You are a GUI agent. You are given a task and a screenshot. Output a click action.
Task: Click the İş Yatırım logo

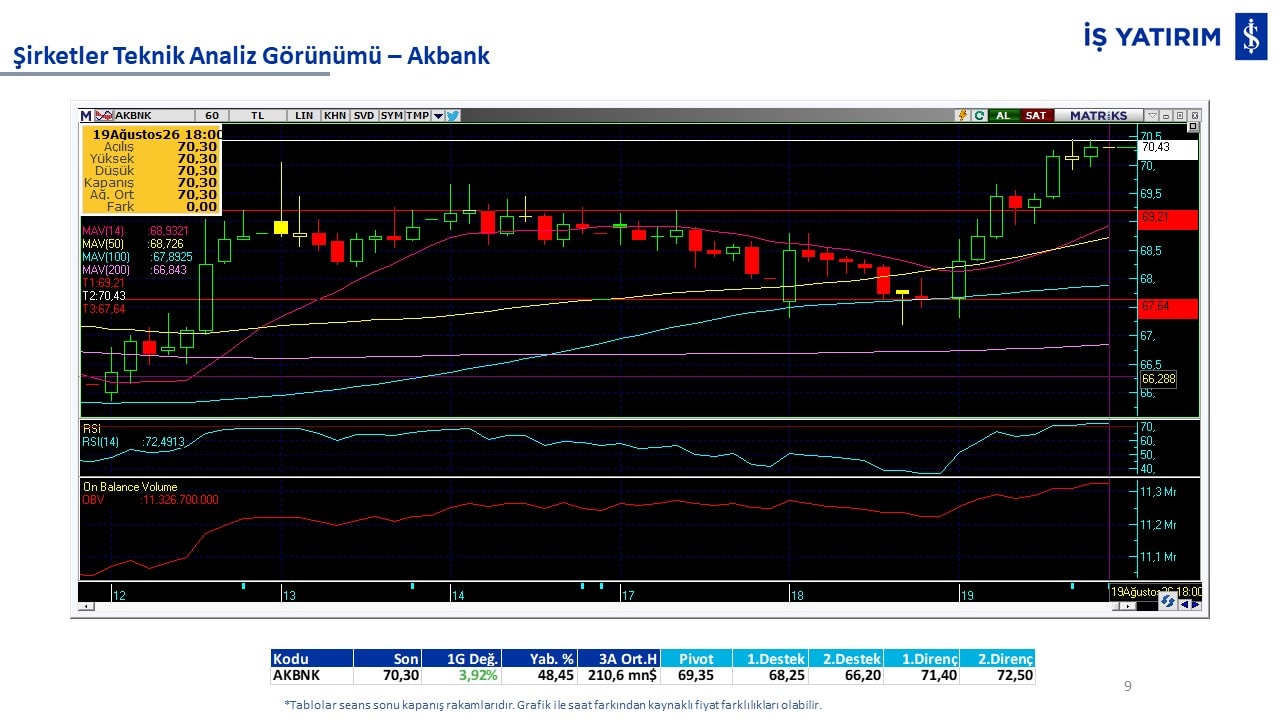coord(1174,37)
